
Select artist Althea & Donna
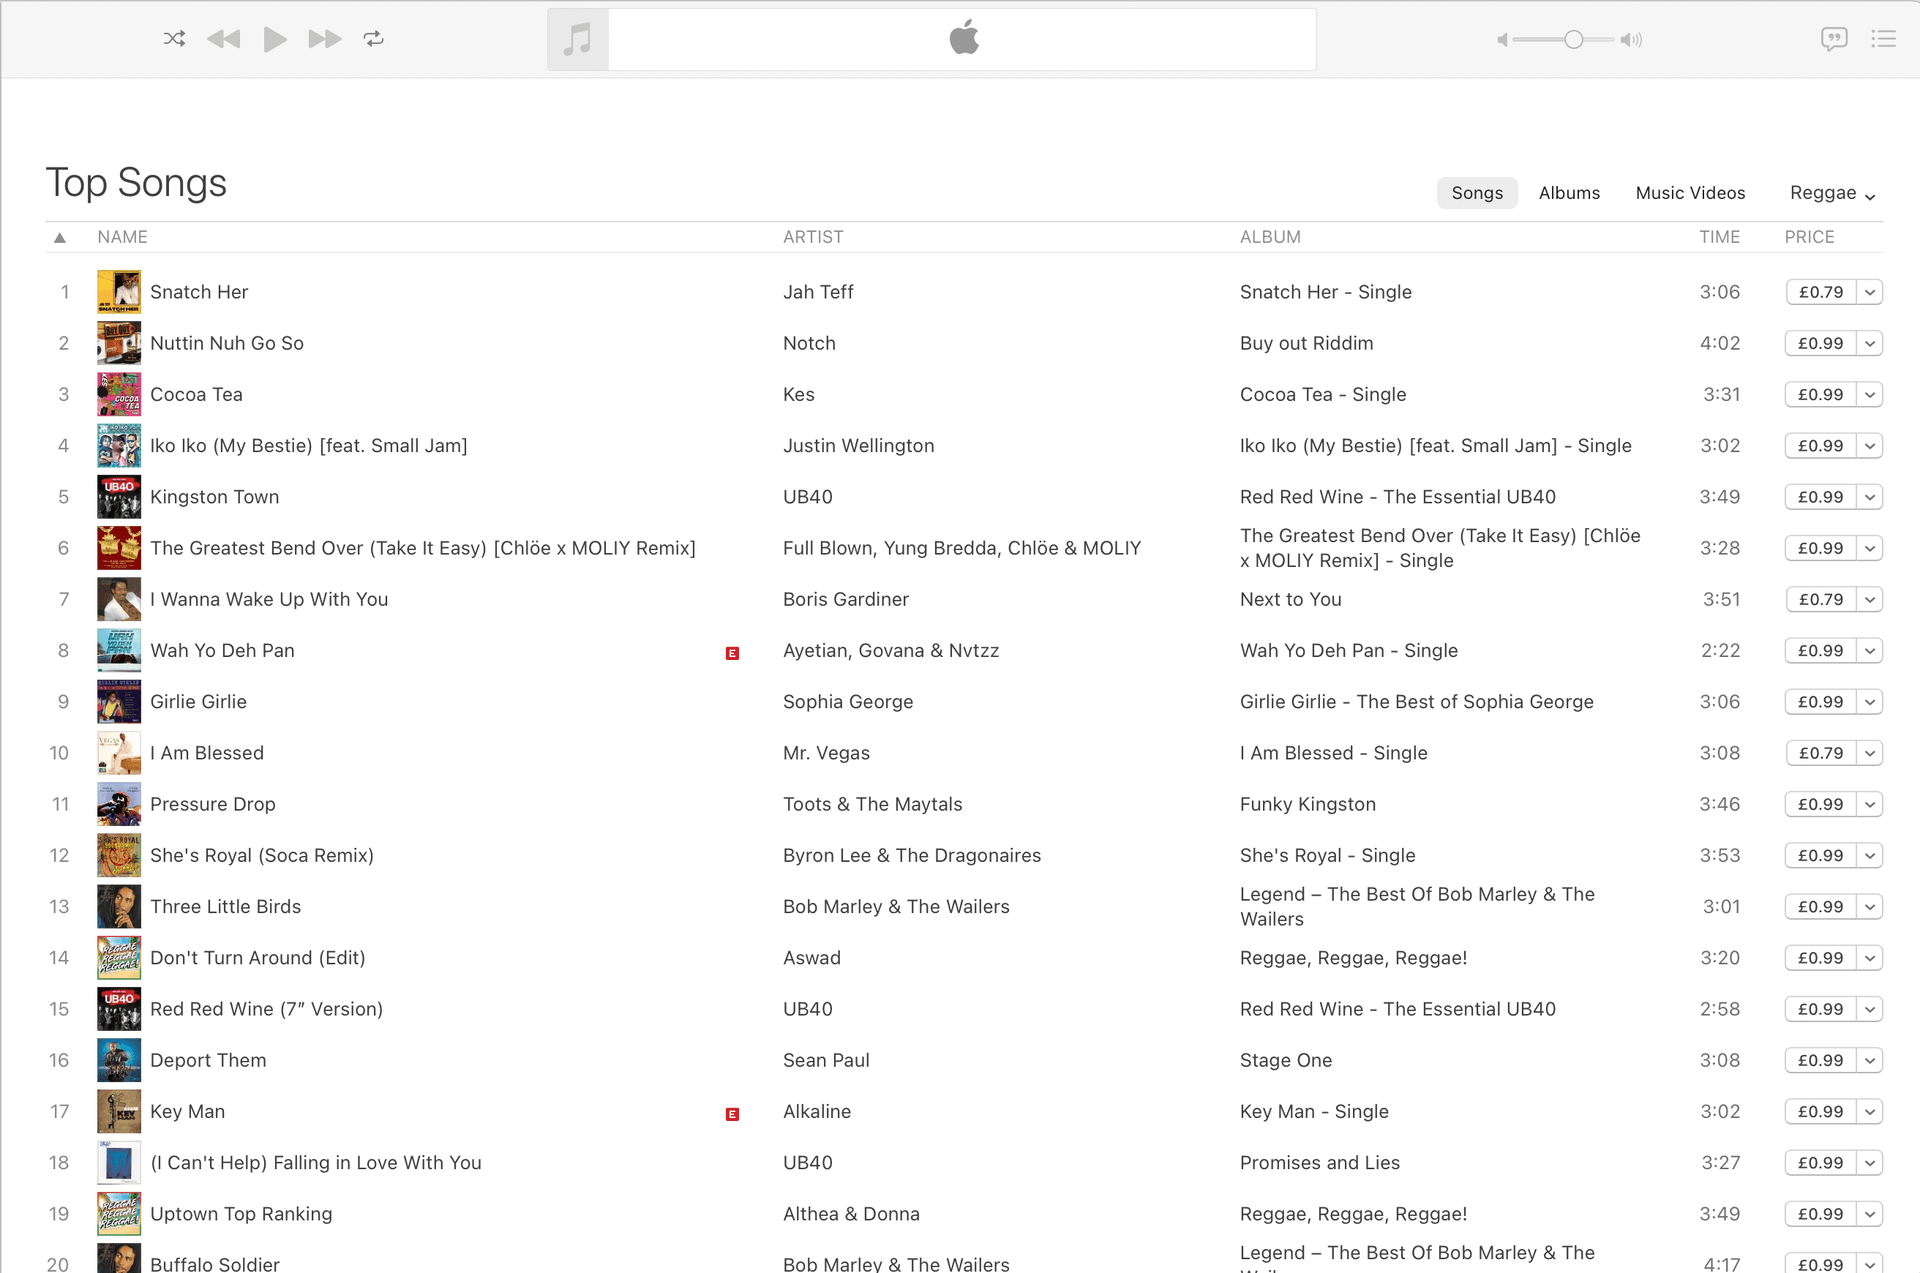click(851, 1214)
